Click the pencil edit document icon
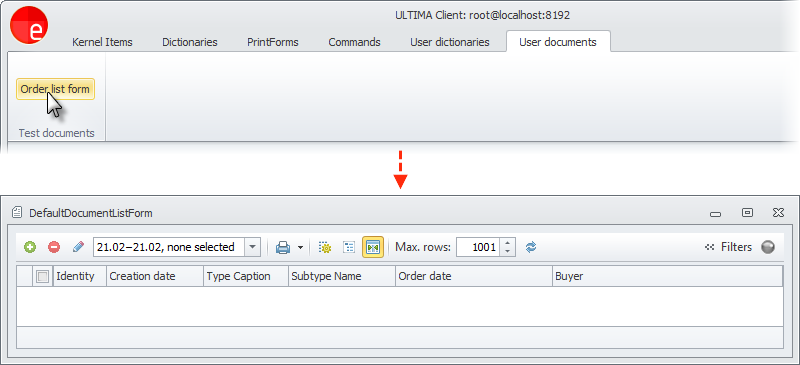 [x=78, y=248]
